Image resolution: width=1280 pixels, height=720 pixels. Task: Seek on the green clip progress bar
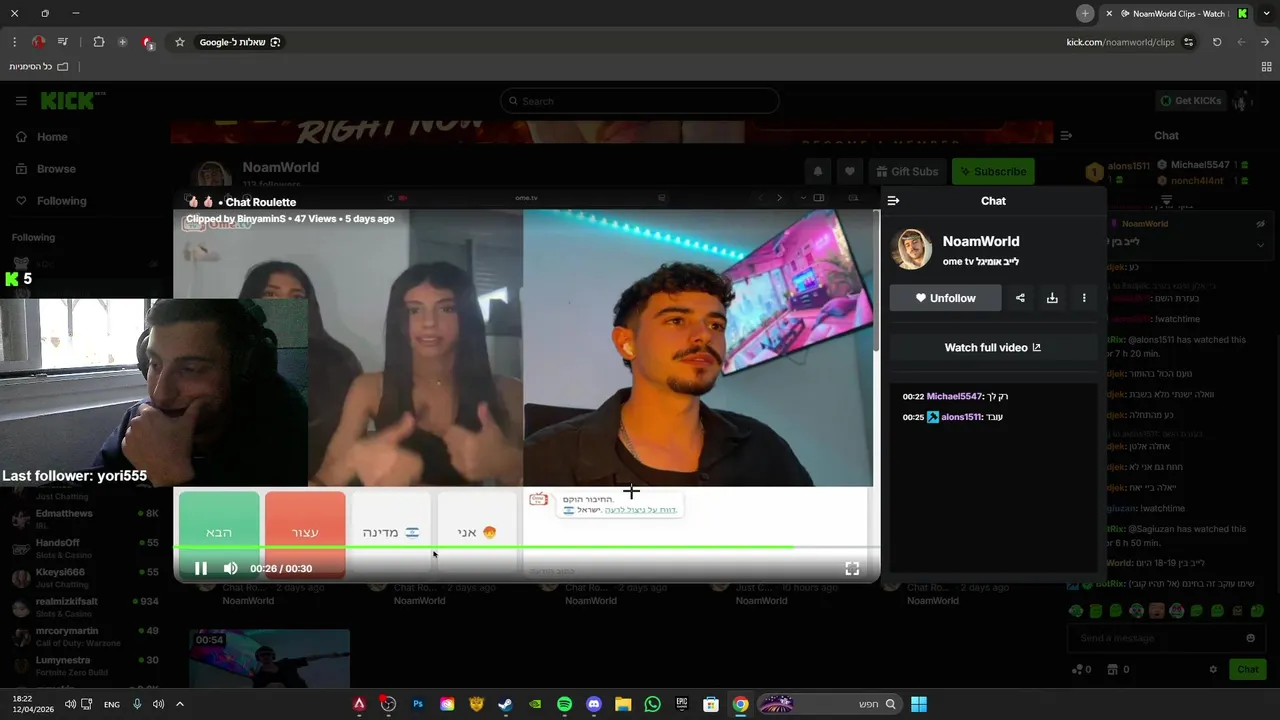coord(527,547)
